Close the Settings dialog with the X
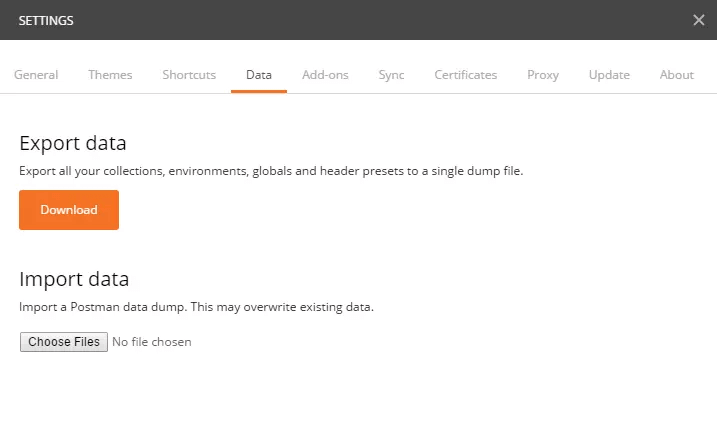 (x=698, y=20)
